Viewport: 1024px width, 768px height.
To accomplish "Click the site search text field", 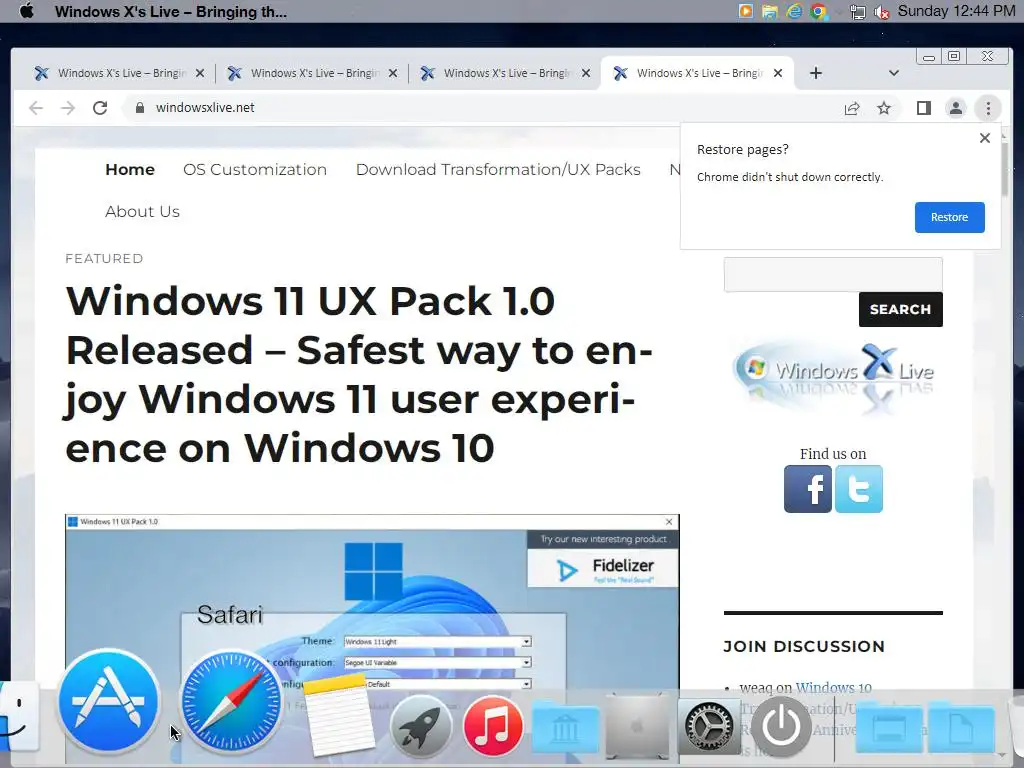I will click(x=833, y=274).
